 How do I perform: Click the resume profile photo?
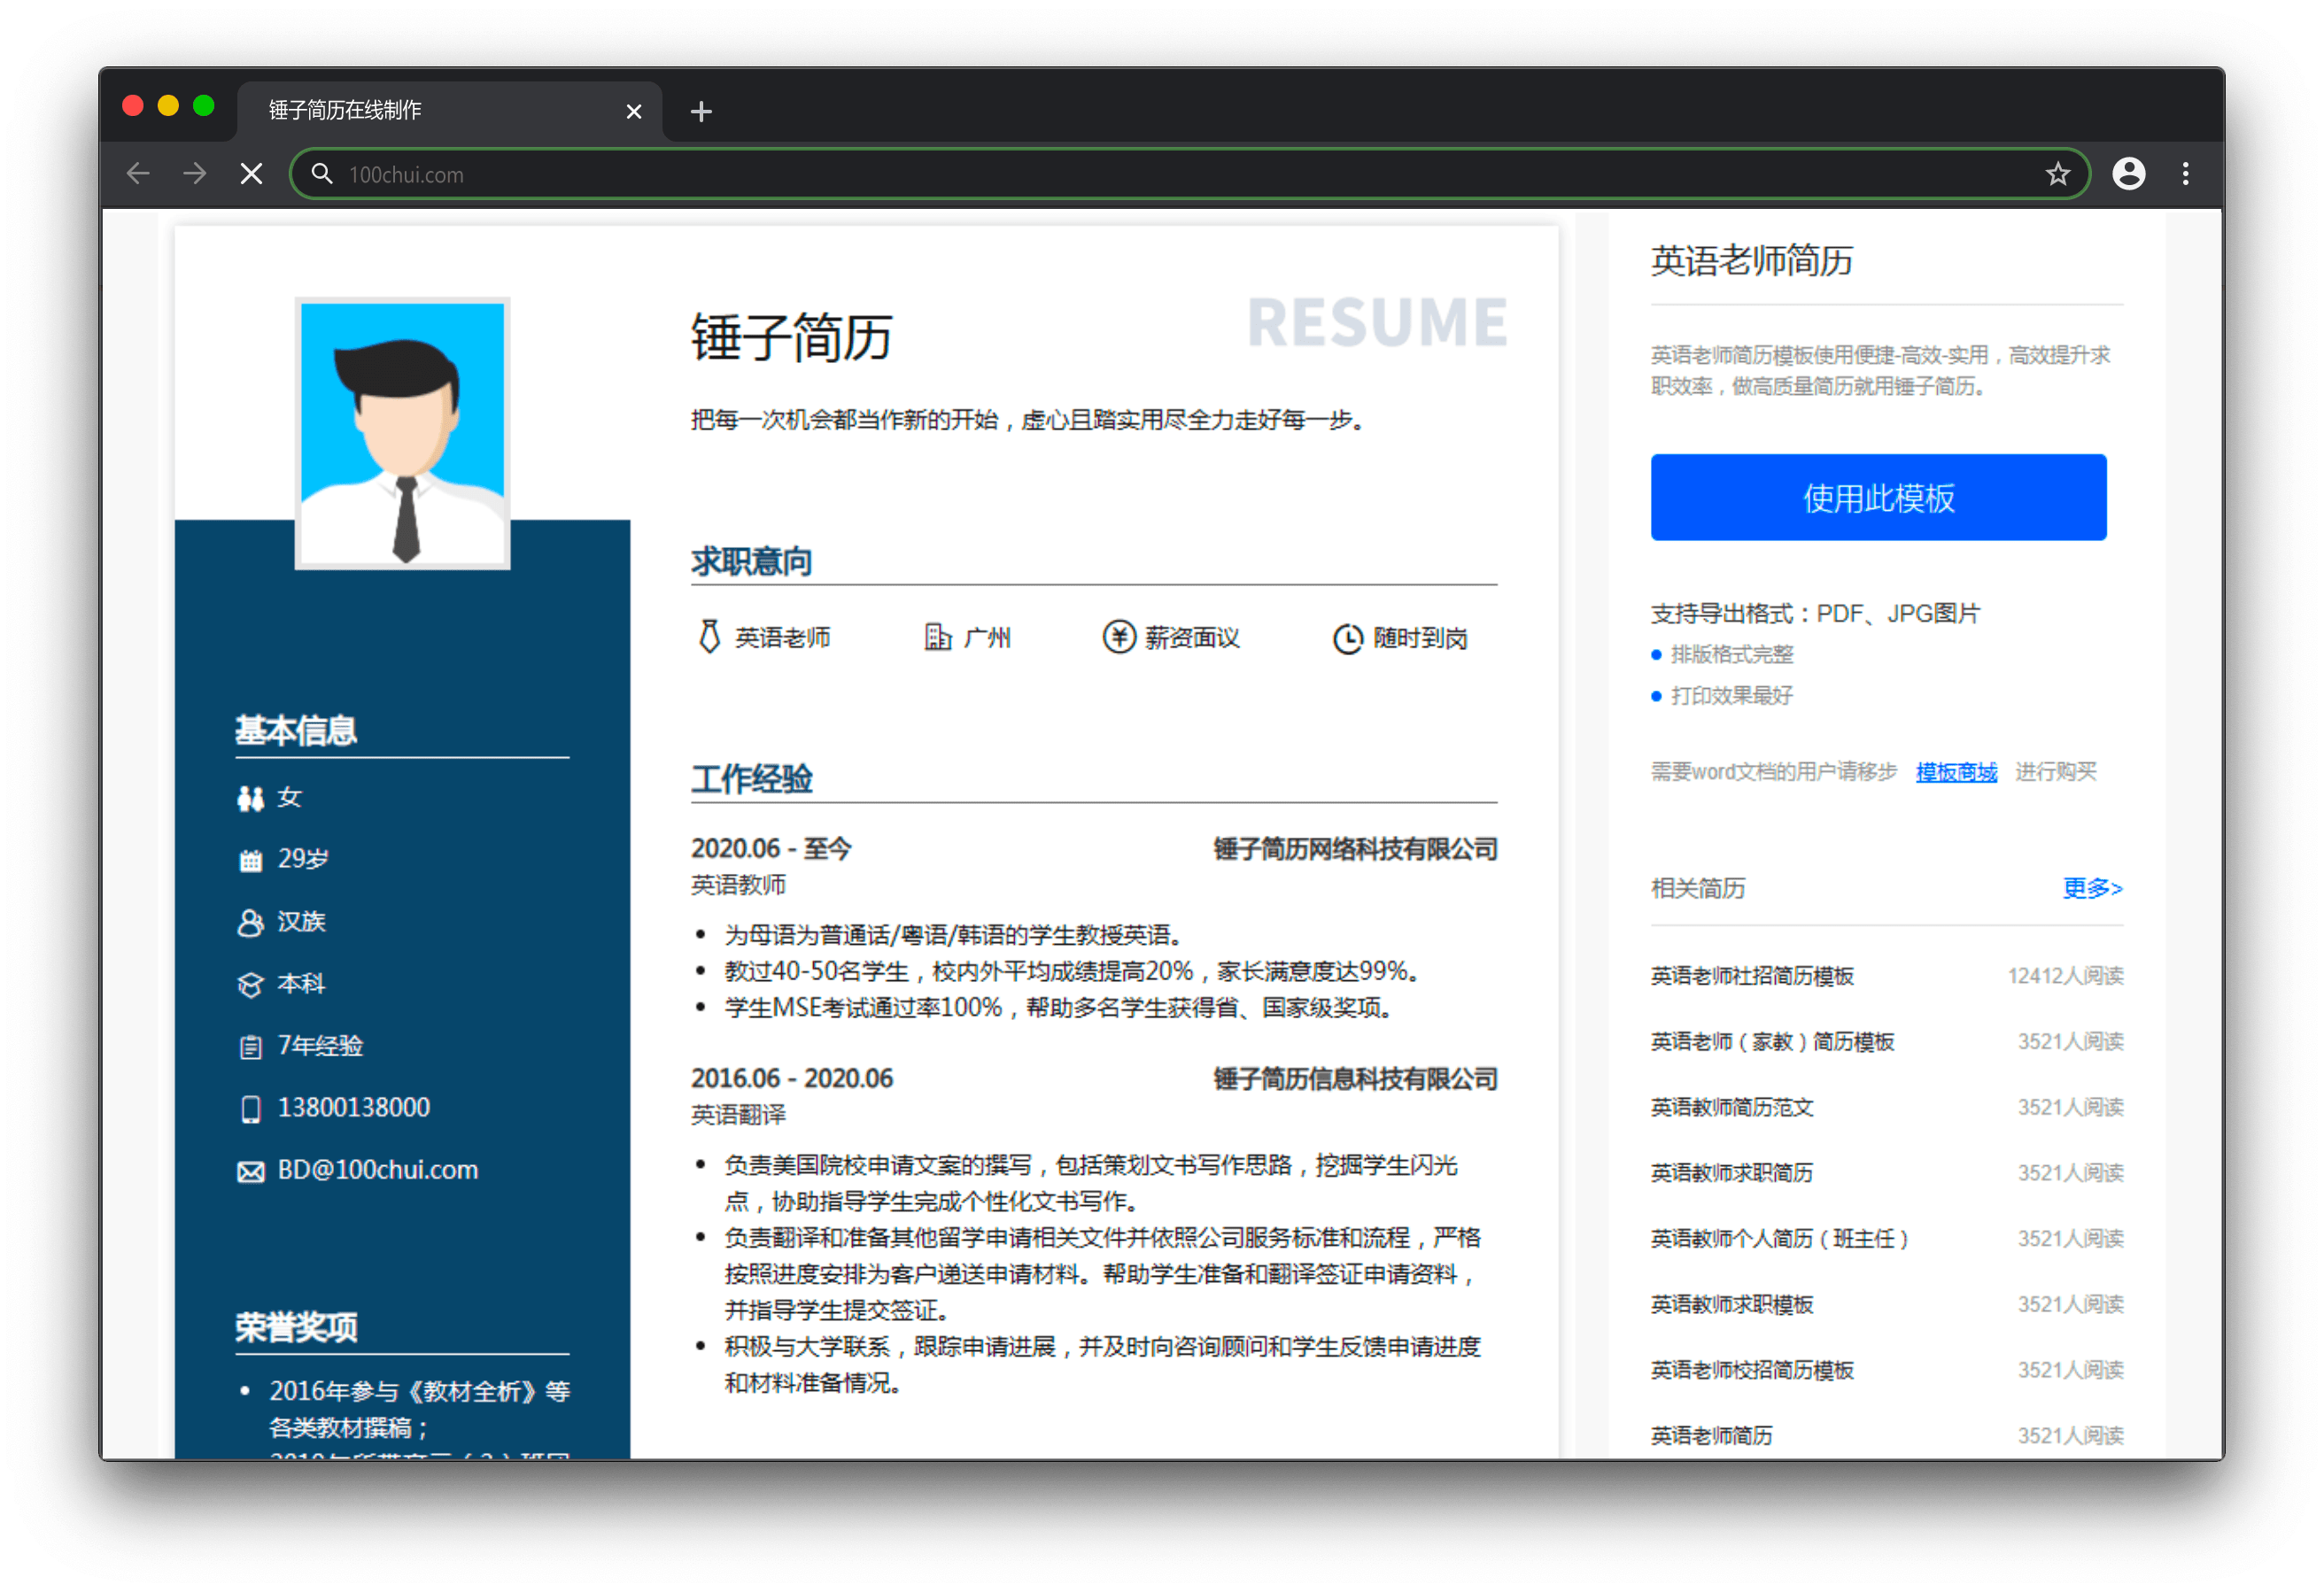(403, 432)
